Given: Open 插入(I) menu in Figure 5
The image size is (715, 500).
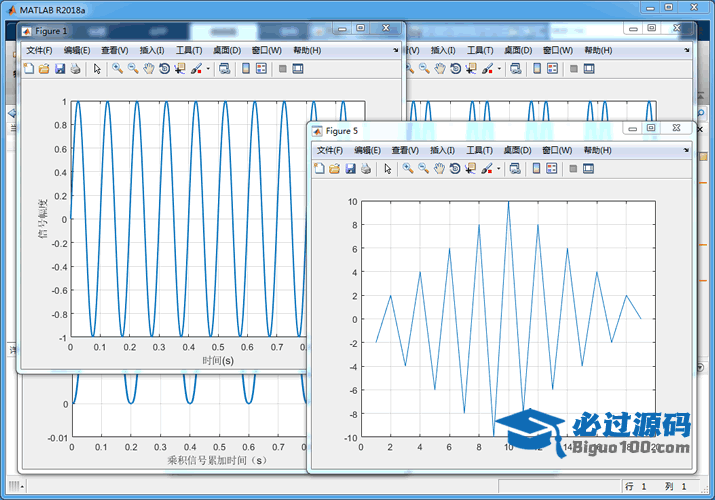Looking at the screenshot, I should click(442, 150).
